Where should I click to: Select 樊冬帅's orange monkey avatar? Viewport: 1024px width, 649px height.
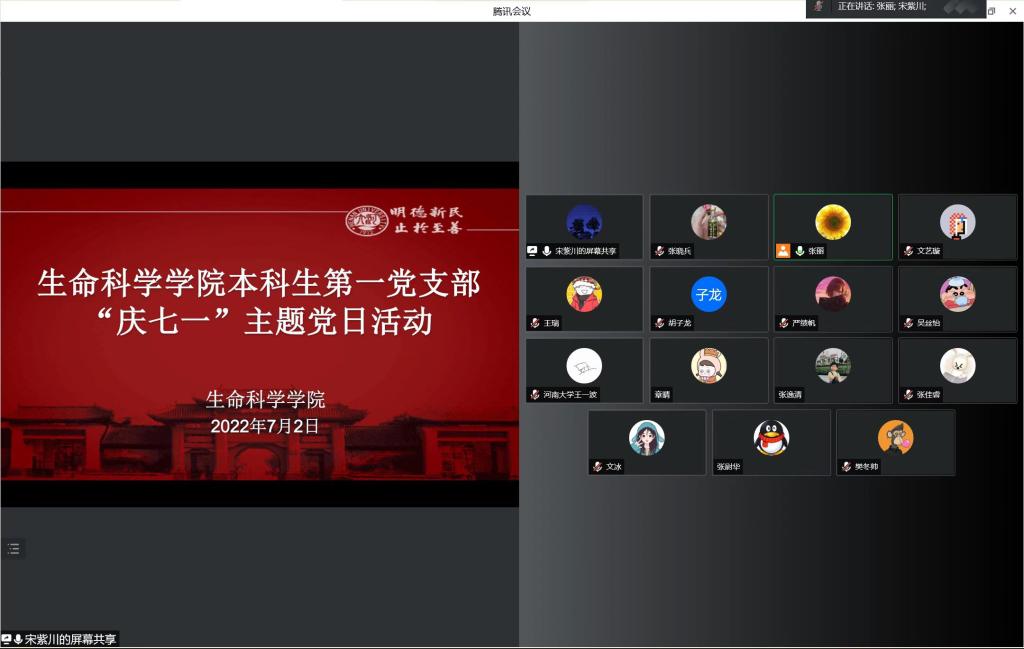(x=895, y=437)
